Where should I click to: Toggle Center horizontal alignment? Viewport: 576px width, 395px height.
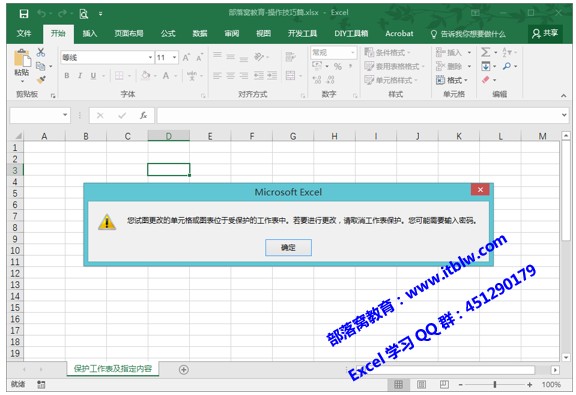coord(230,76)
